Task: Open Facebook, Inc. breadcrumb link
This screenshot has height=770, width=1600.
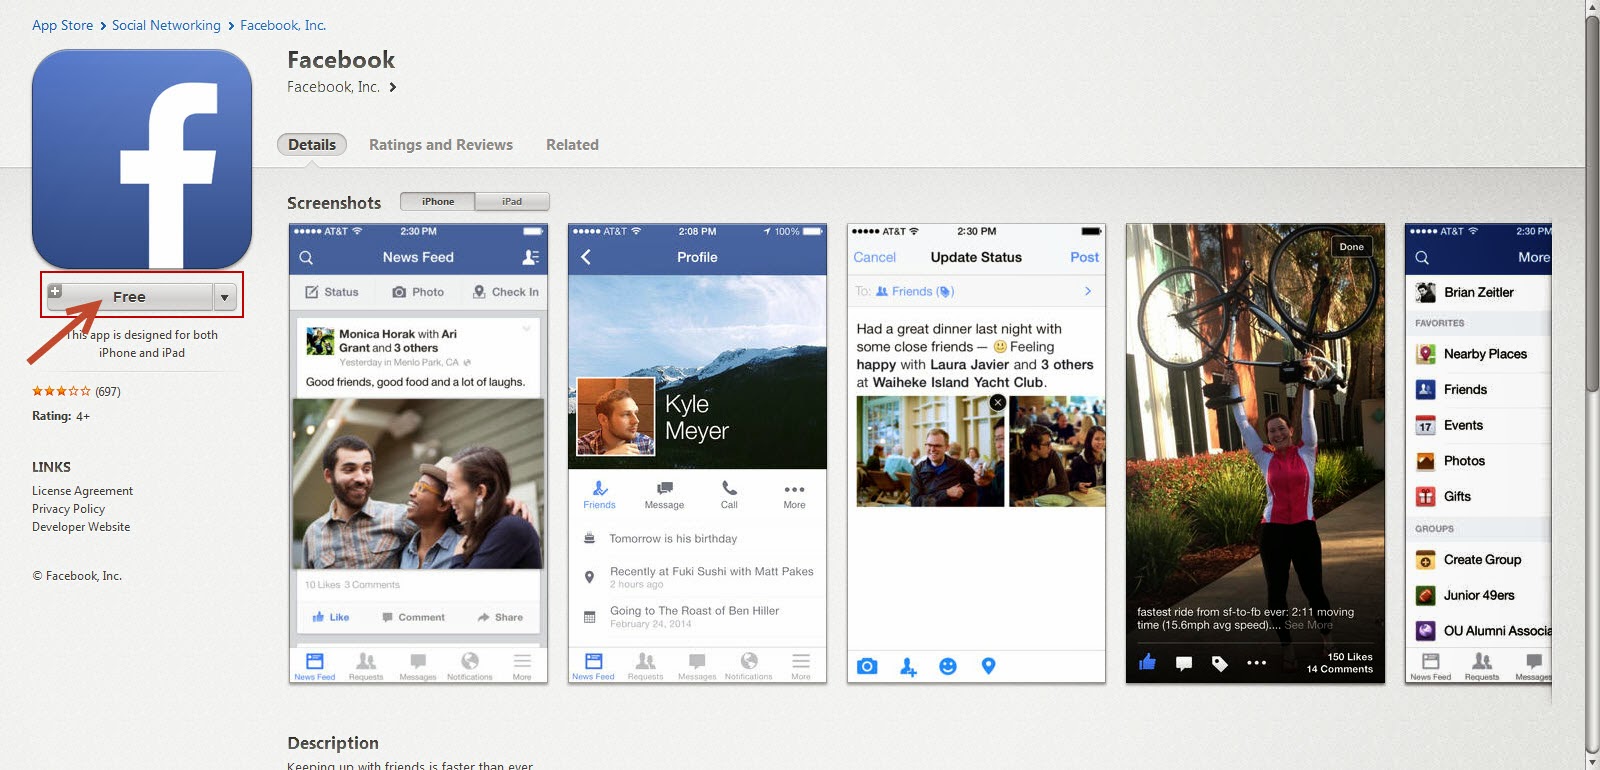Action: tap(283, 25)
